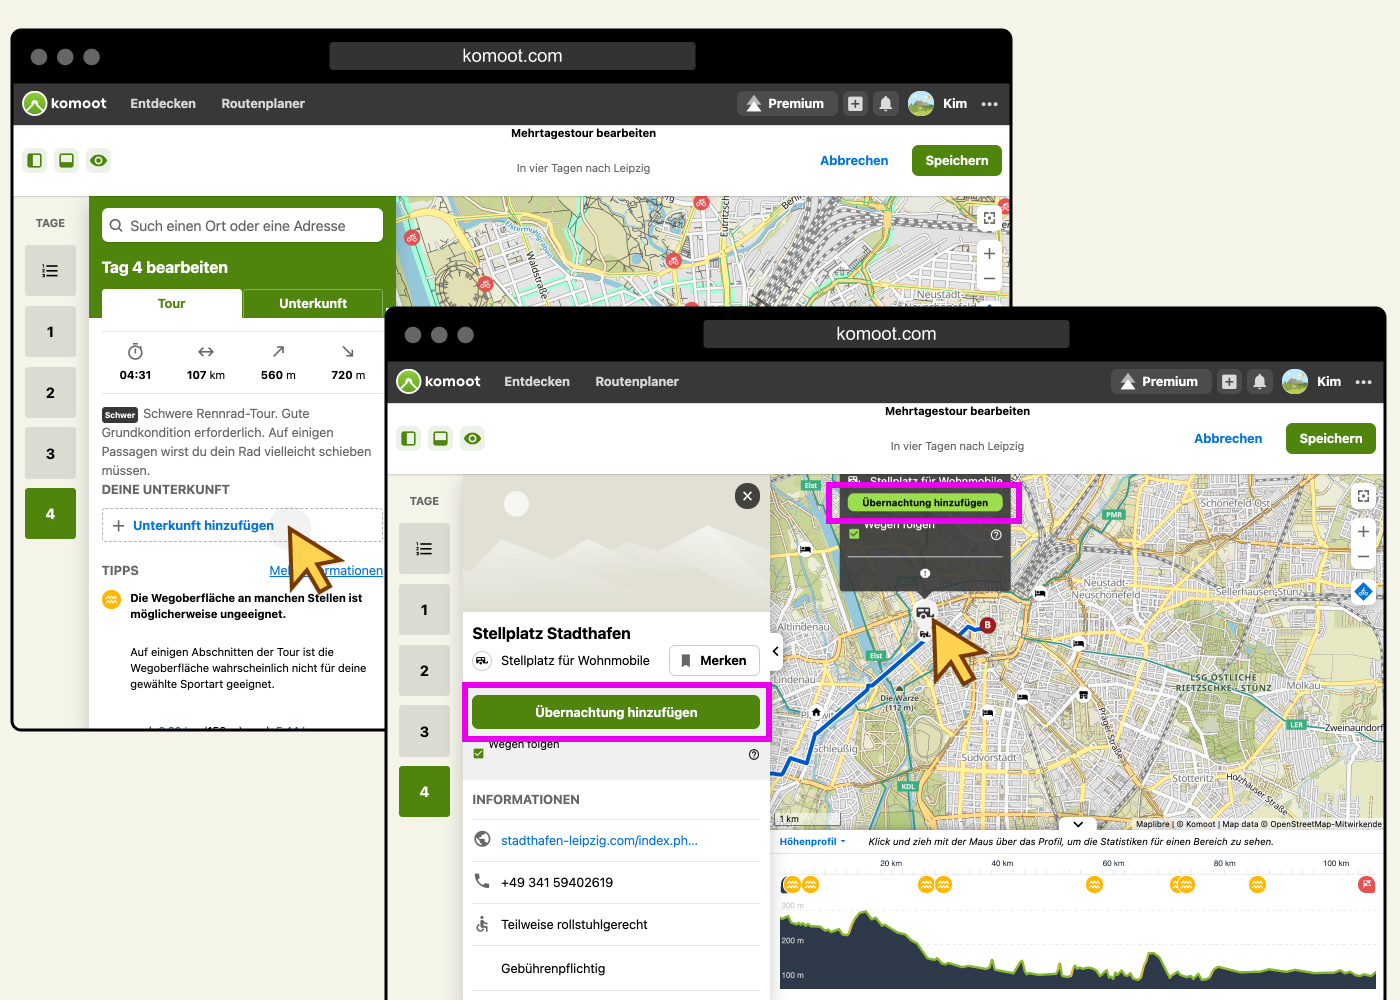Viewport: 1400px width, 1000px height.
Task: Click Unterkunft hinzufügen link
Action: tap(203, 526)
